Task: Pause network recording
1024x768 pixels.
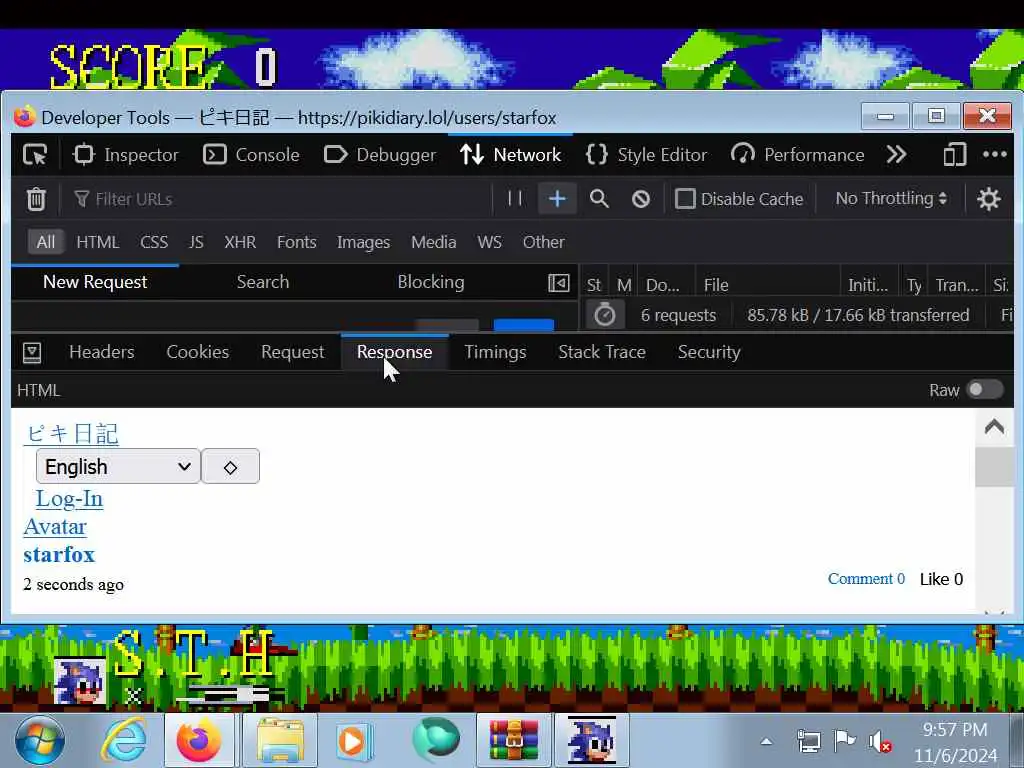Action: pyautogui.click(x=515, y=199)
